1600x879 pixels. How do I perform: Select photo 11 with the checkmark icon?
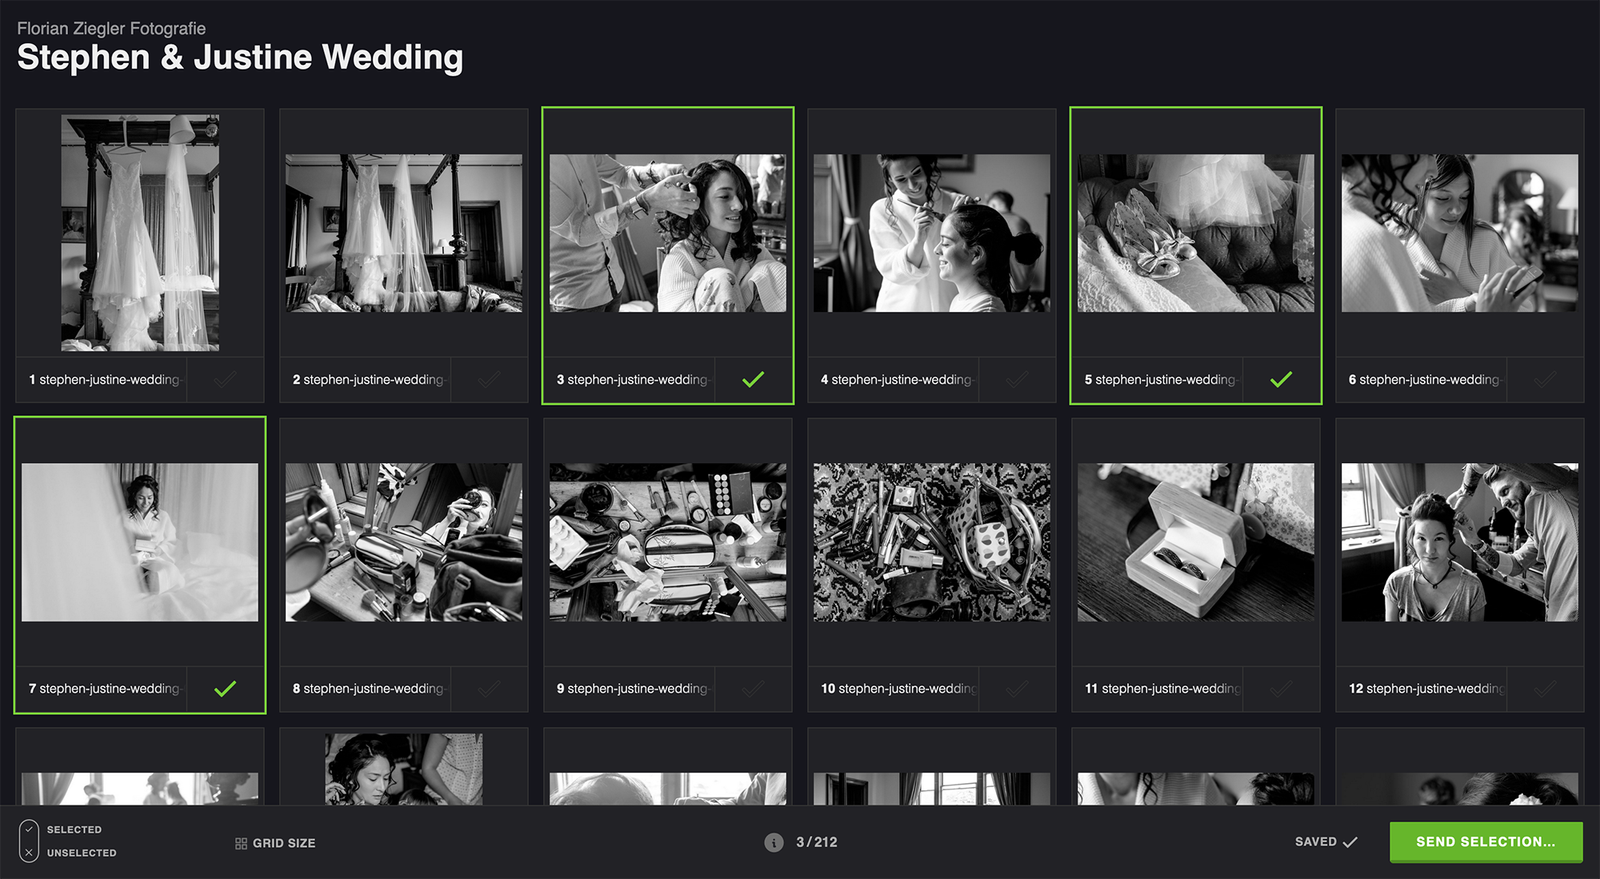[x=1281, y=689]
